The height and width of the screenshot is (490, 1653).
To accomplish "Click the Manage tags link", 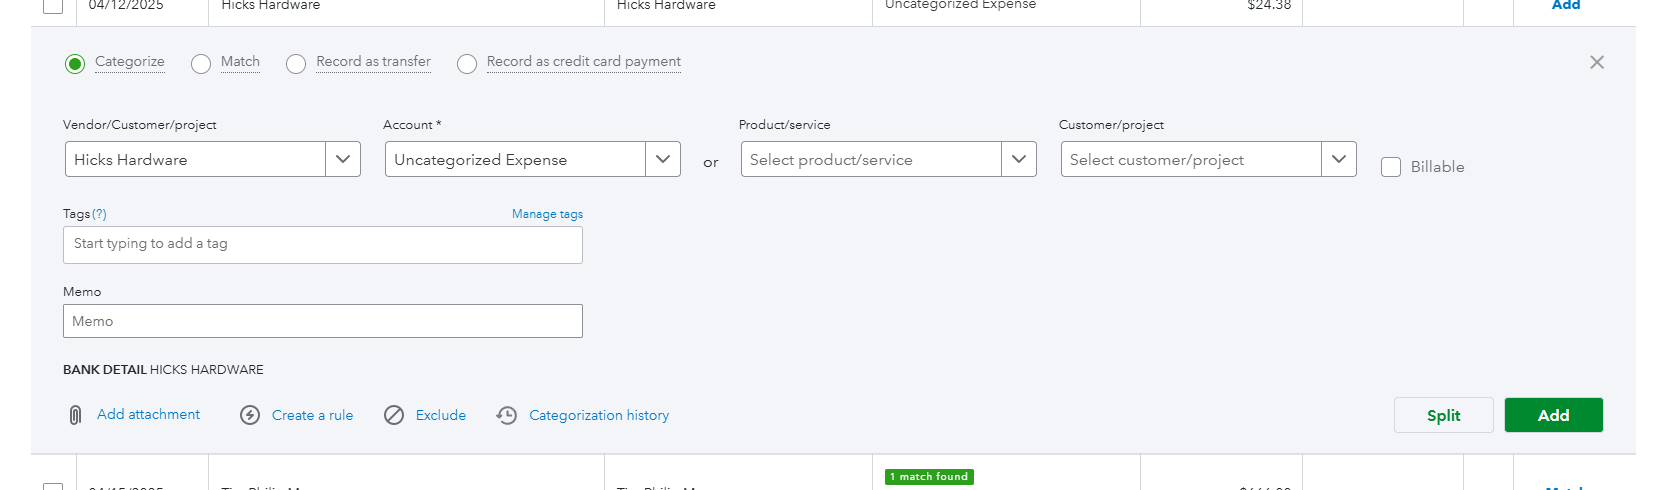I will click(547, 214).
